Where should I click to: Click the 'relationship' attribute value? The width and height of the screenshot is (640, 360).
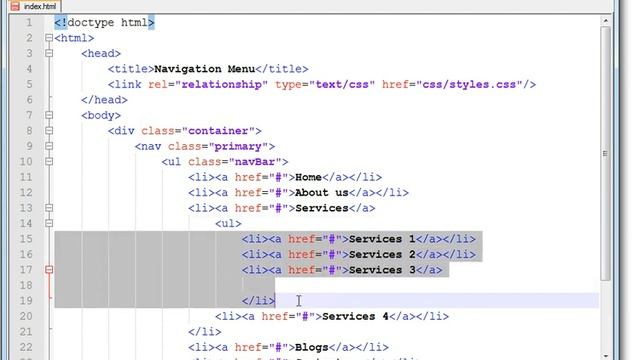tap(221, 84)
